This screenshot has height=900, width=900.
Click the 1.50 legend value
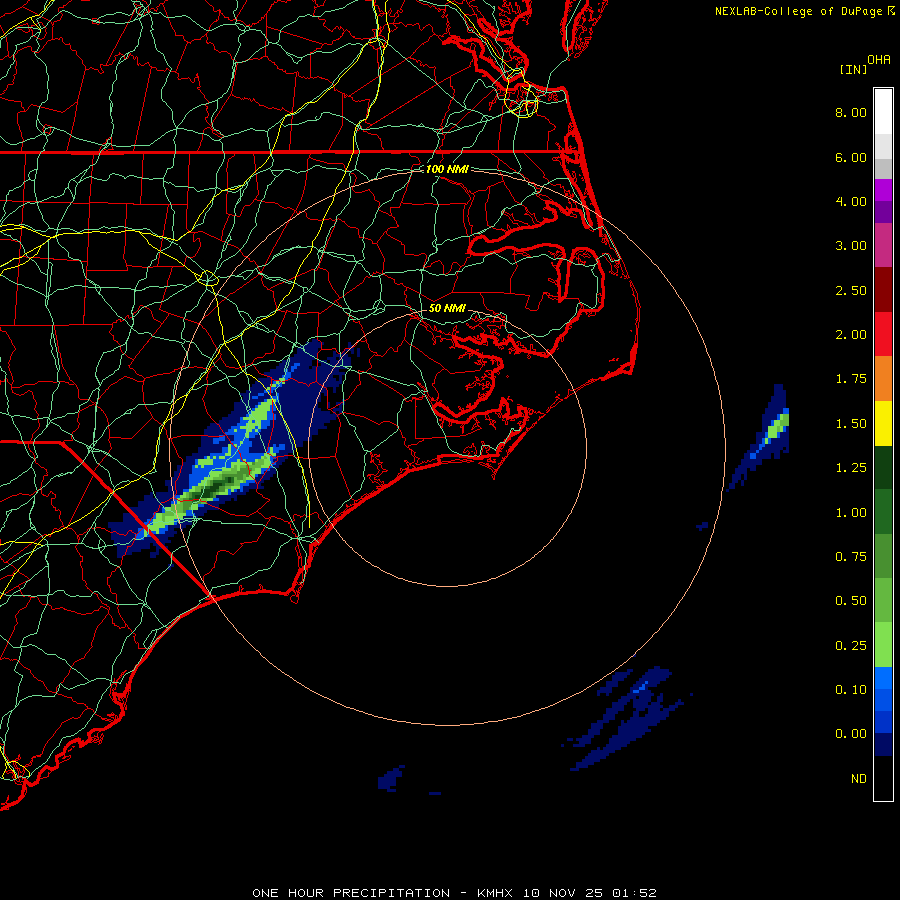[x=851, y=424]
